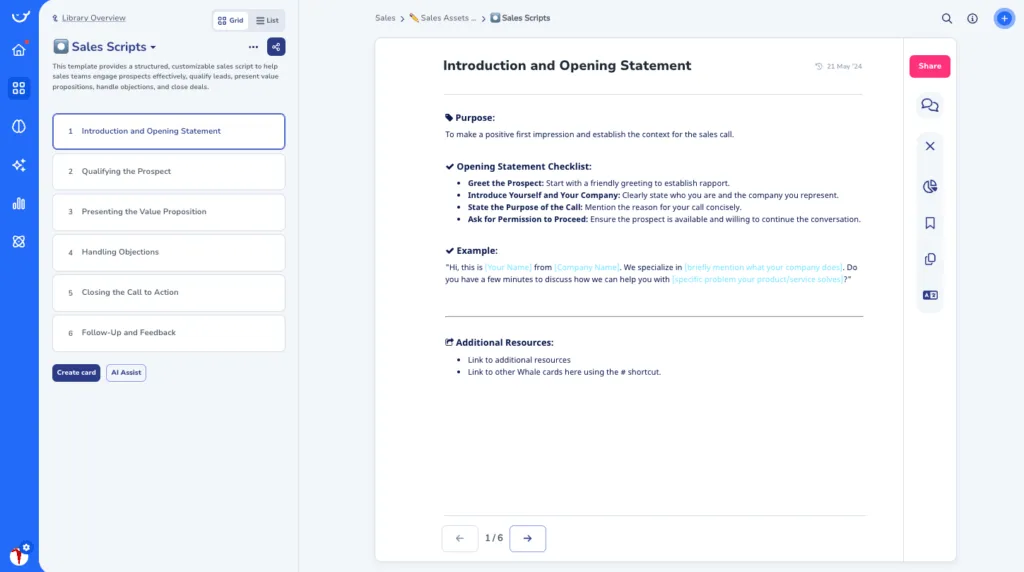
Task: Open the comments speech bubble icon
Action: (930, 105)
